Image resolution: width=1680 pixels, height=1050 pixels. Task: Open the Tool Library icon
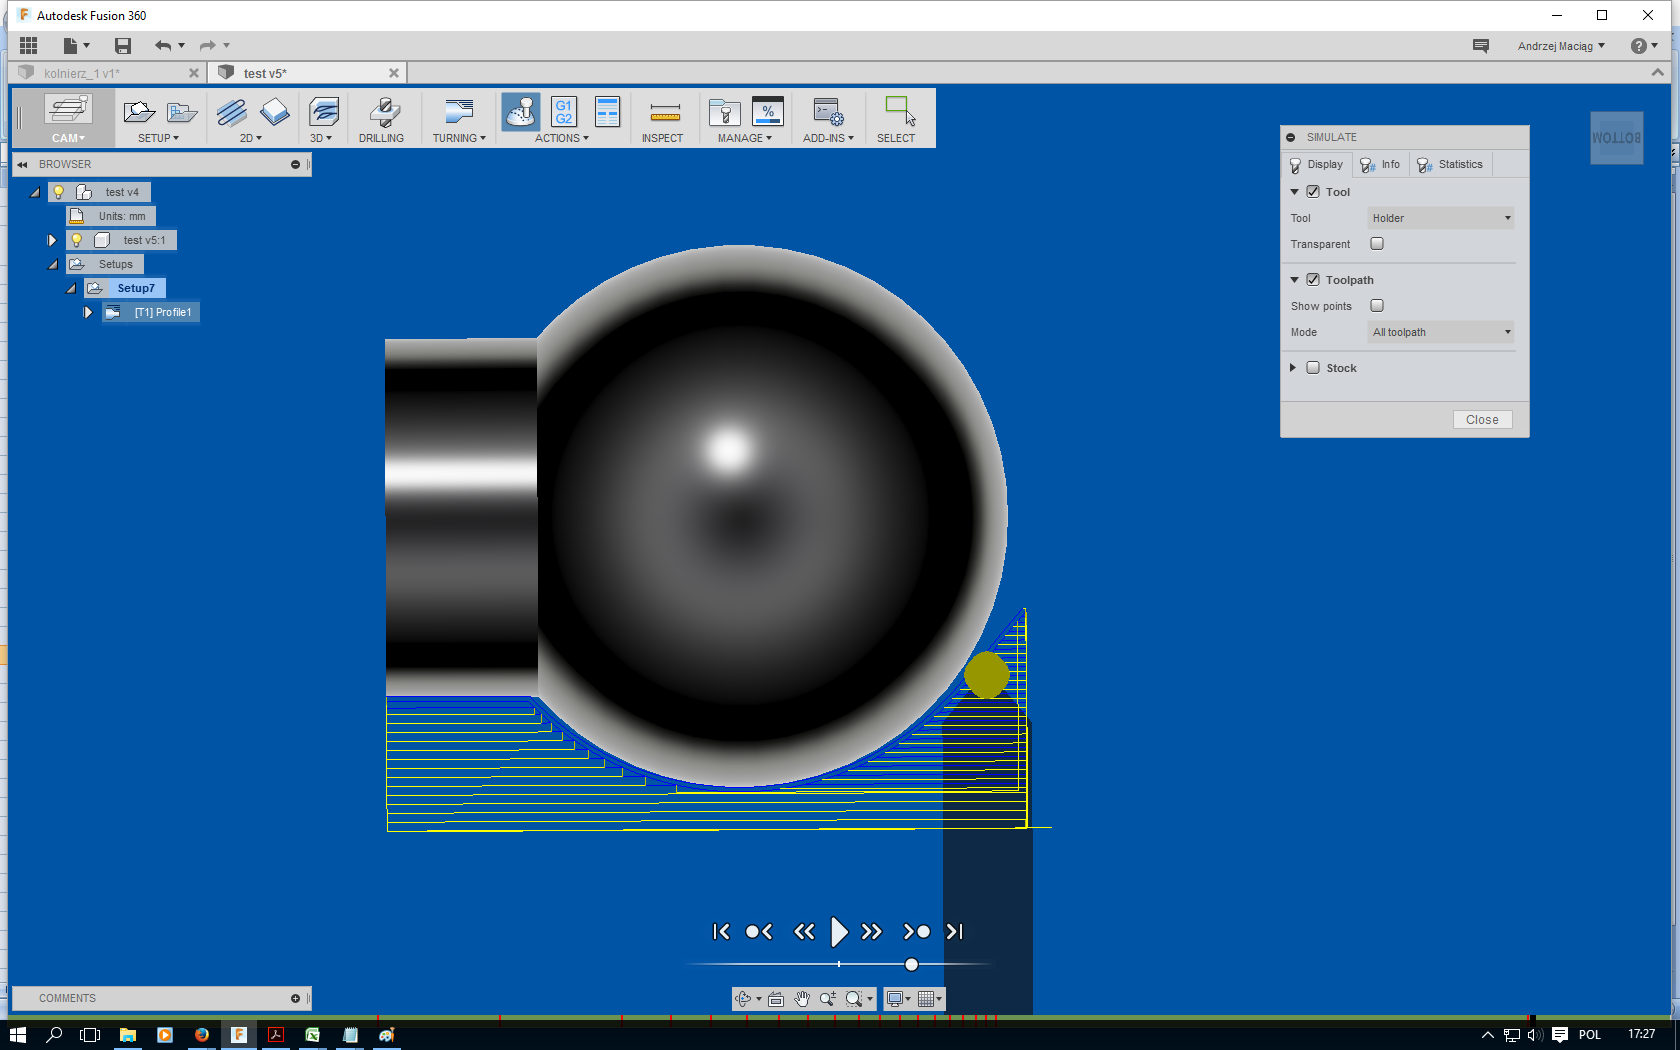click(724, 112)
